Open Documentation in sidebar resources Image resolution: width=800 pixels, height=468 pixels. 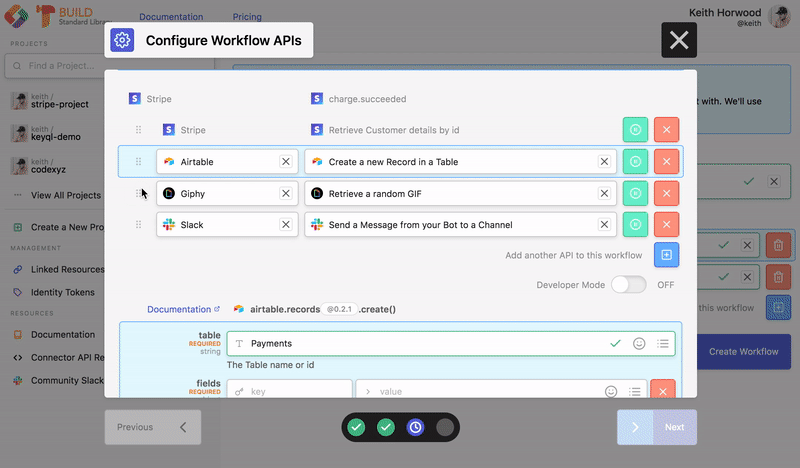click(x=54, y=334)
